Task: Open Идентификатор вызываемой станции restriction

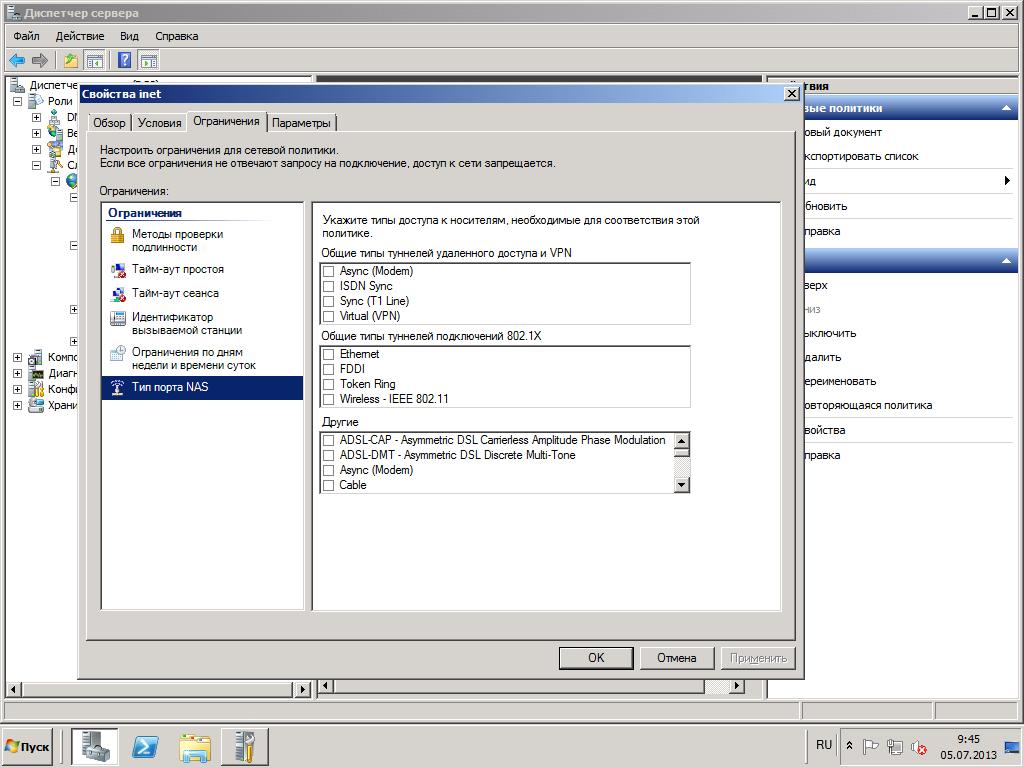Action: [186, 323]
